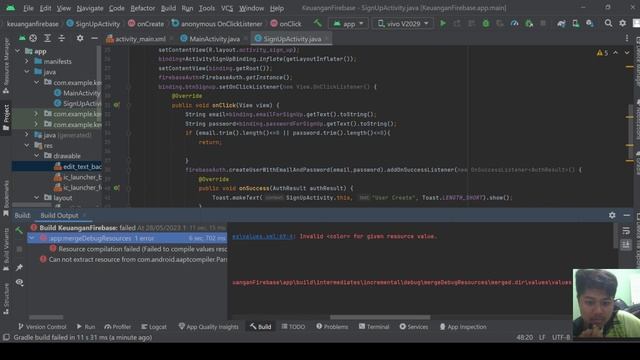The image size is (640, 360).
Task: Toggle the eye view option in Build panel
Action: (19, 282)
